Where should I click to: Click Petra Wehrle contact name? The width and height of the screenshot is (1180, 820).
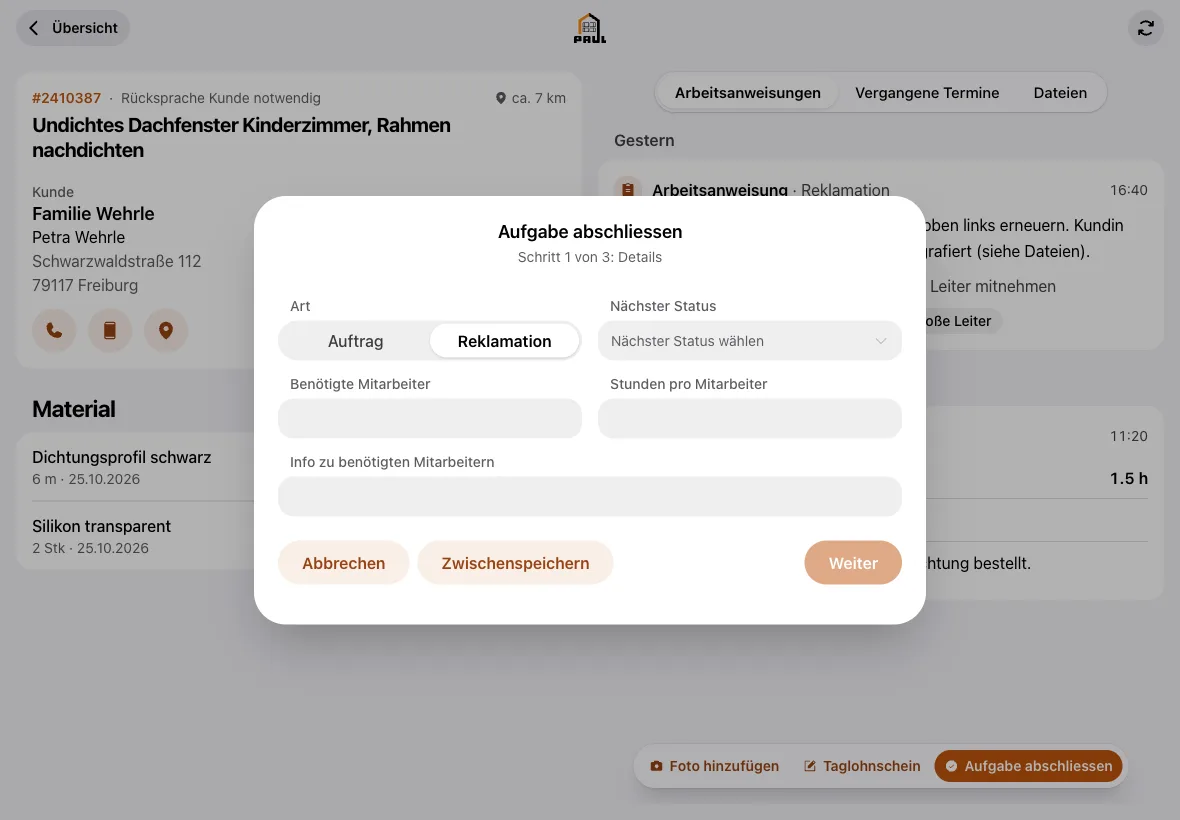tap(78, 237)
